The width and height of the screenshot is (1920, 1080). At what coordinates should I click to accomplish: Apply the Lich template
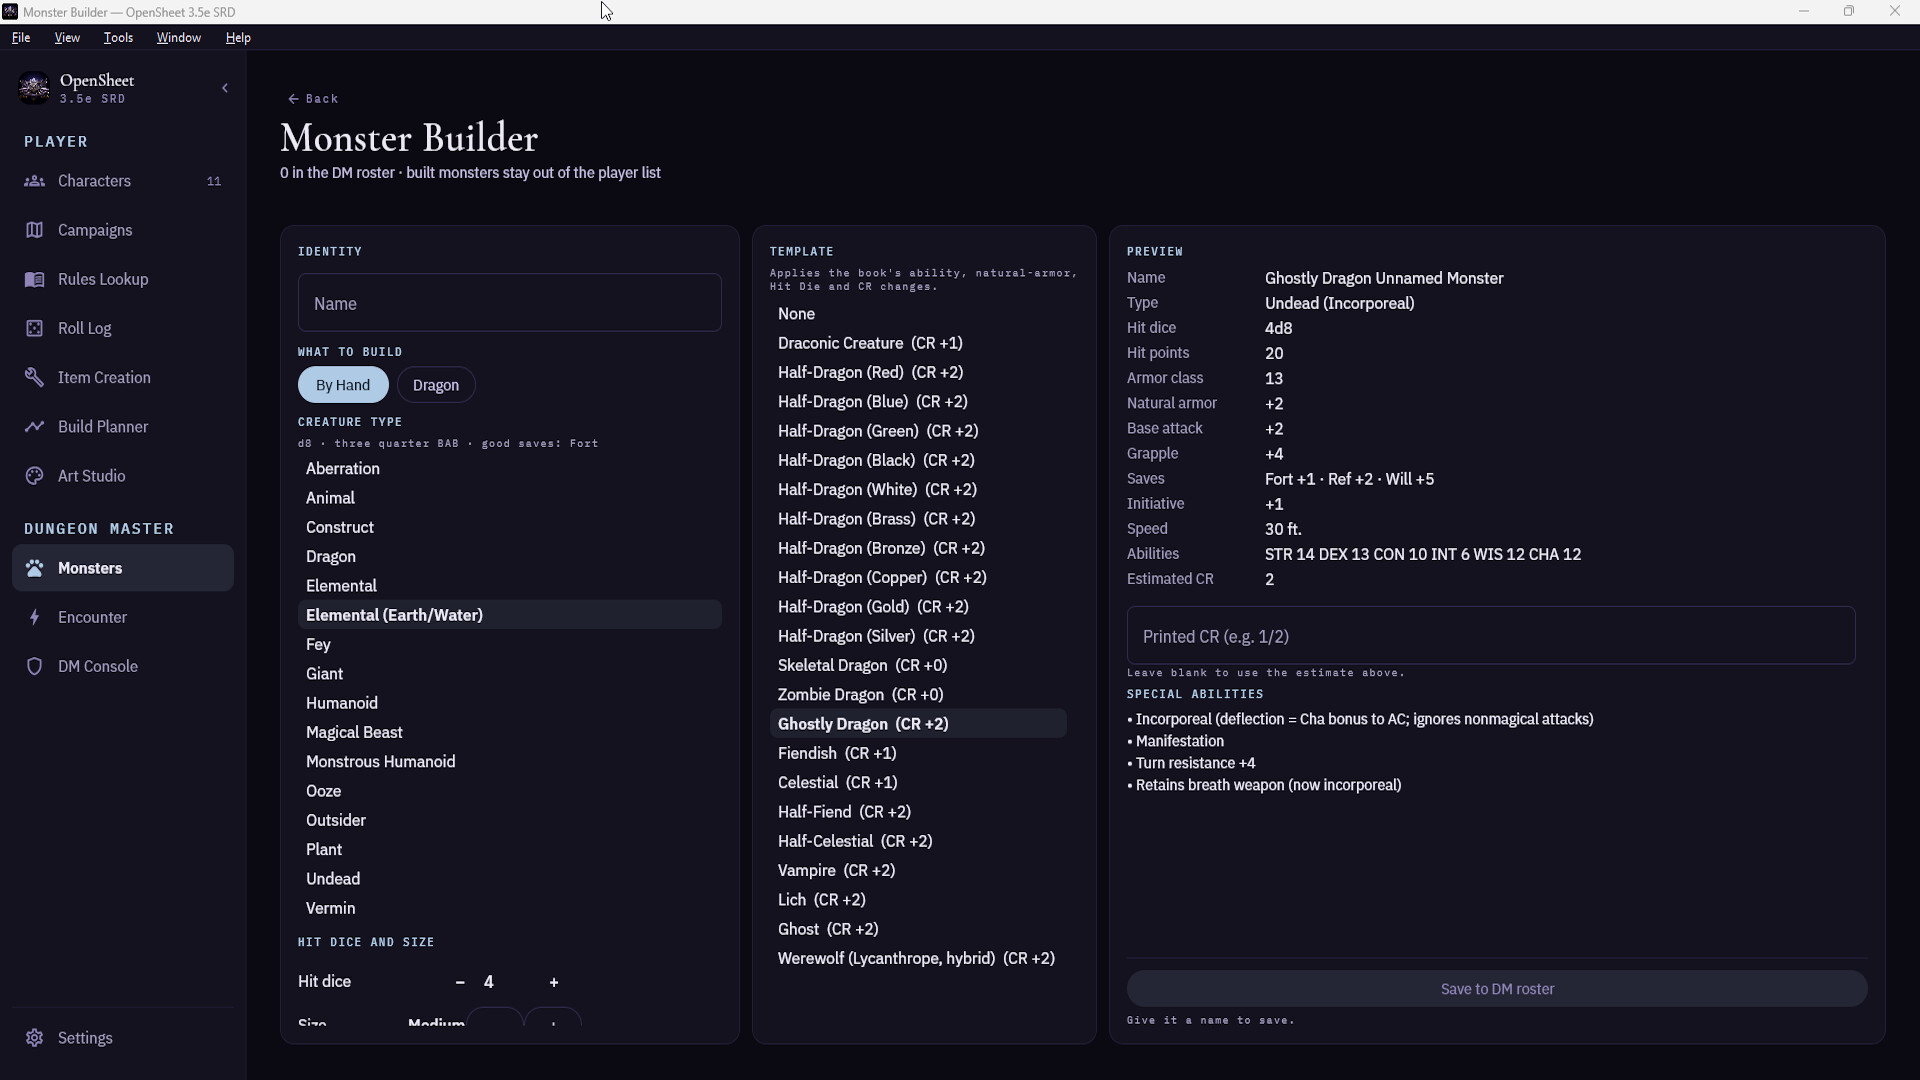(x=918, y=900)
